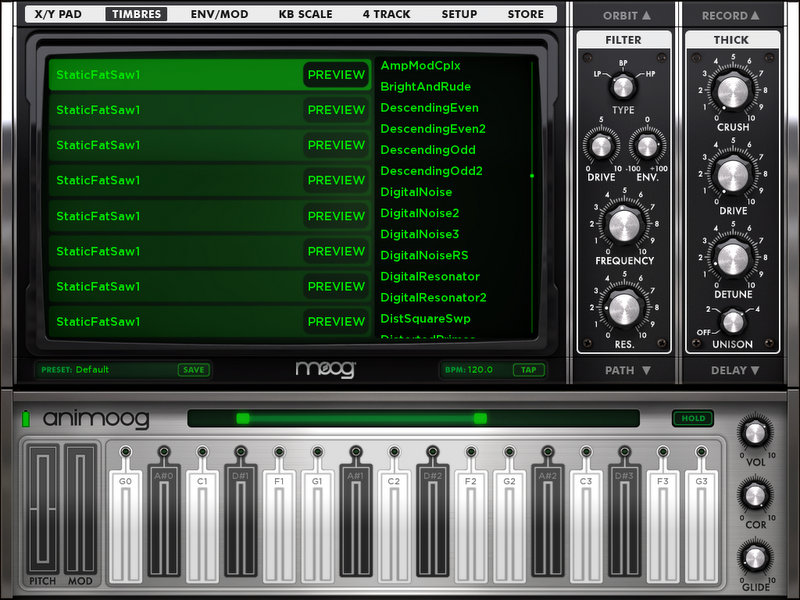Select BrightAndRude timbre

click(x=426, y=87)
